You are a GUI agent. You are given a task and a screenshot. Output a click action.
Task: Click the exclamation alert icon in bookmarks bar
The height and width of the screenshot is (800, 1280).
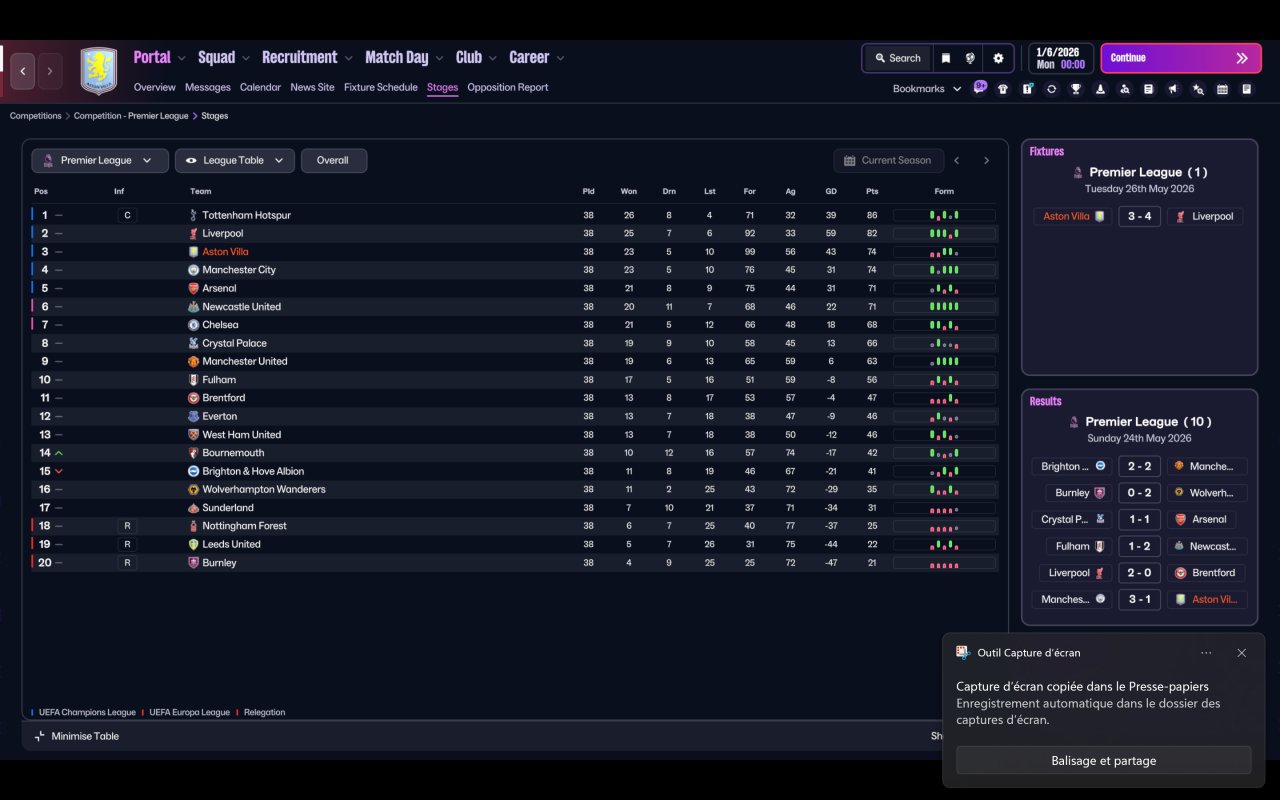tap(1027, 89)
